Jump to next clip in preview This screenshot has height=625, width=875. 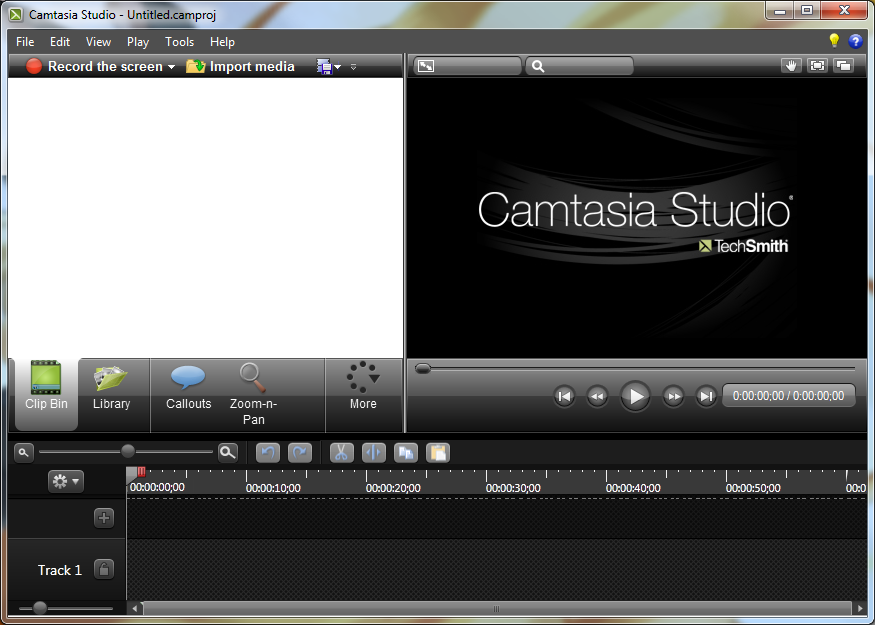pos(706,396)
